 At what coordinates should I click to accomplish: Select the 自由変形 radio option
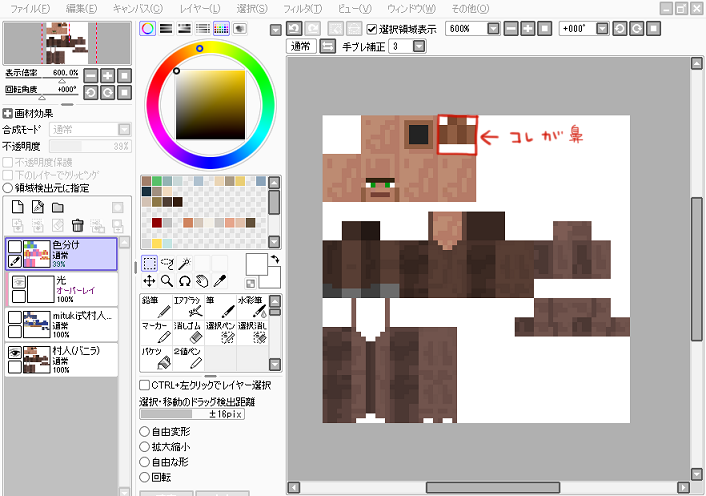pyautogui.click(x=144, y=432)
